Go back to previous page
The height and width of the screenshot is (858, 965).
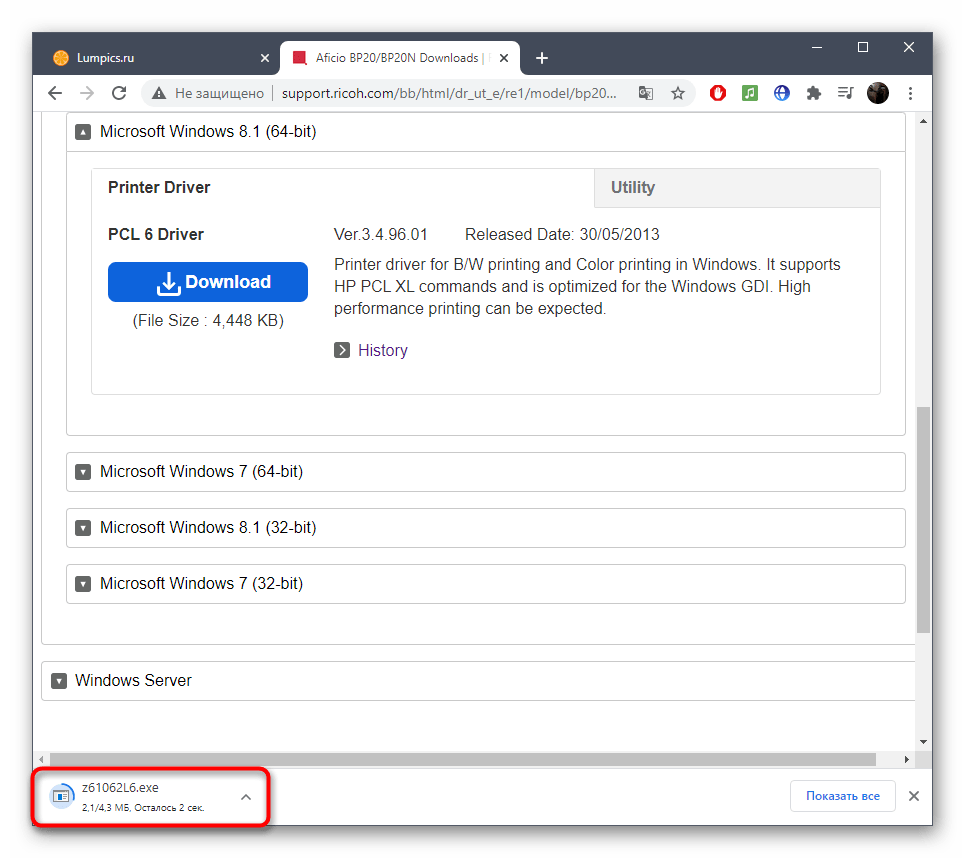[x=55, y=93]
